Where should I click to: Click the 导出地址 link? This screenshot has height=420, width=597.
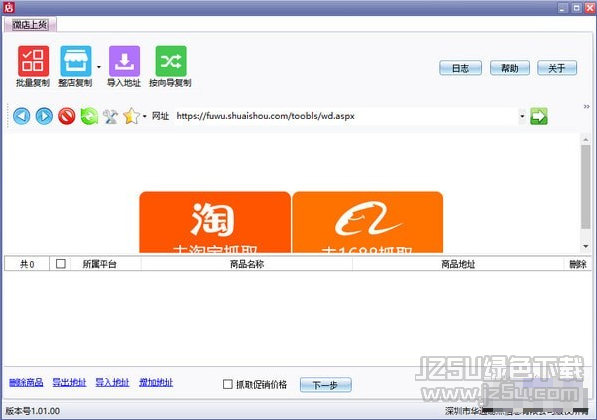(69, 382)
